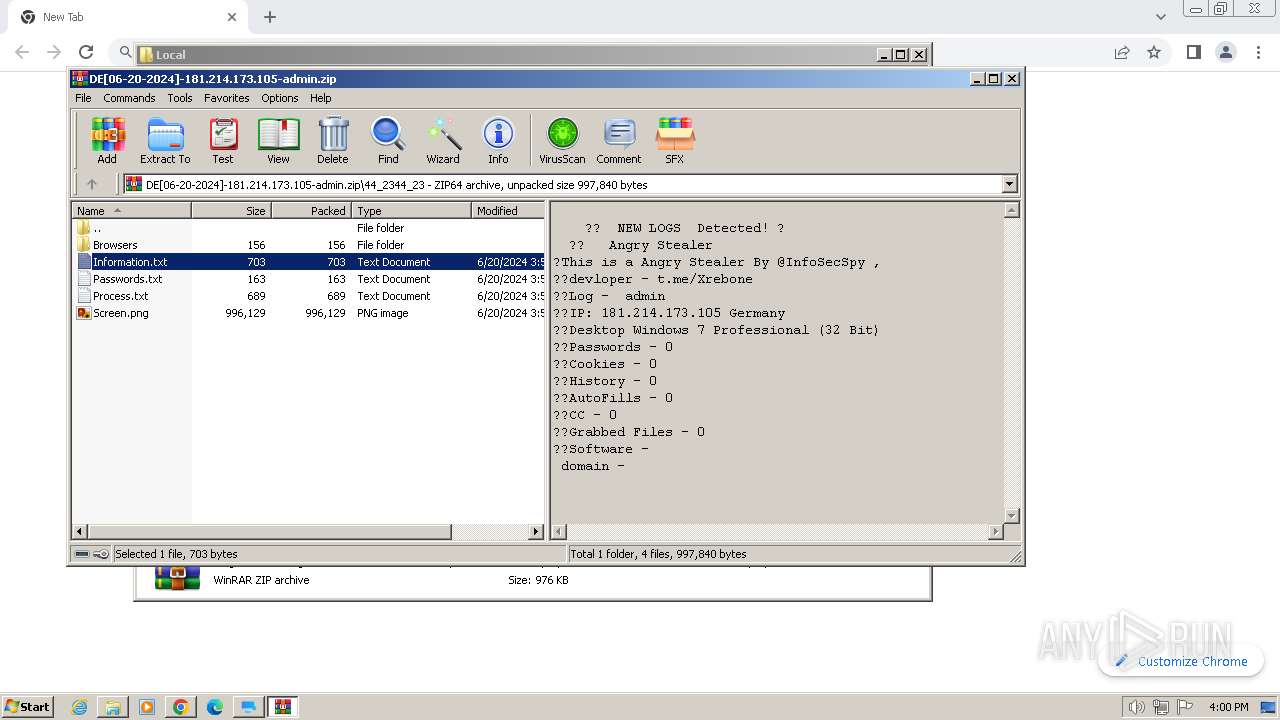1280x720 pixels.
Task: Switch to WinRAR taskbar button
Action: point(283,707)
